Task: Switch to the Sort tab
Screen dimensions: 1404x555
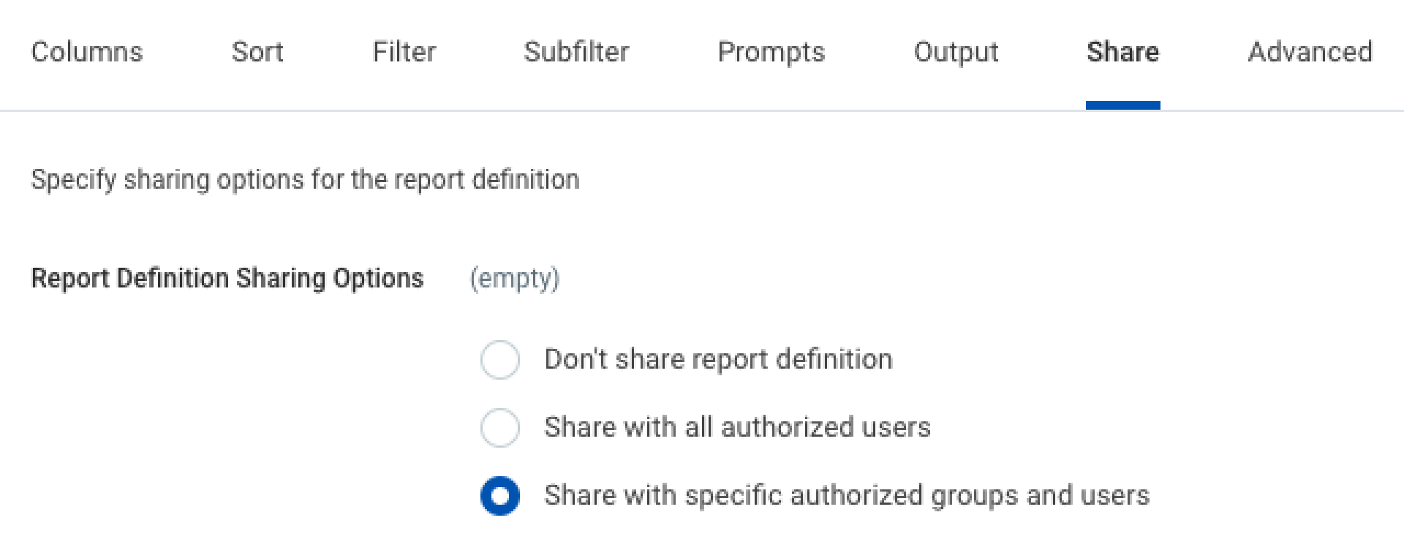Action: coord(258,52)
